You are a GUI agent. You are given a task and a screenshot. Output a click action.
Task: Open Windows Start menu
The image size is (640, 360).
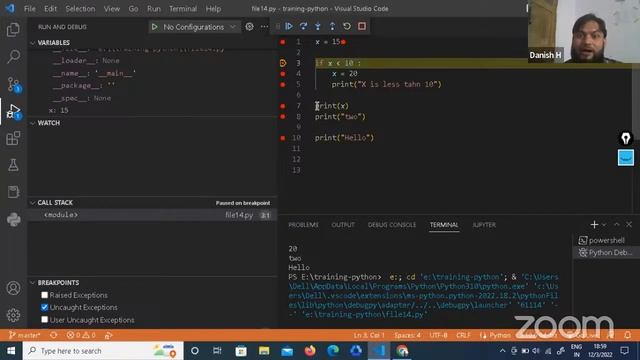tap(11, 351)
